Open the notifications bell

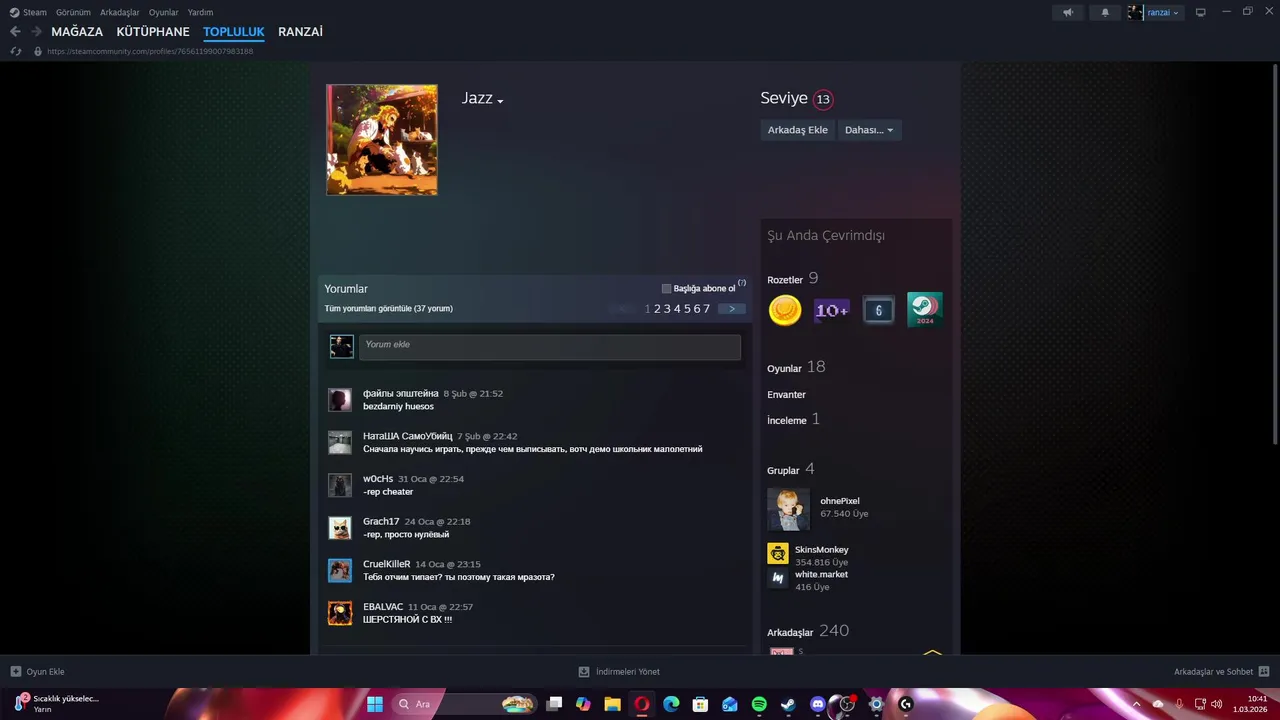pos(1105,12)
